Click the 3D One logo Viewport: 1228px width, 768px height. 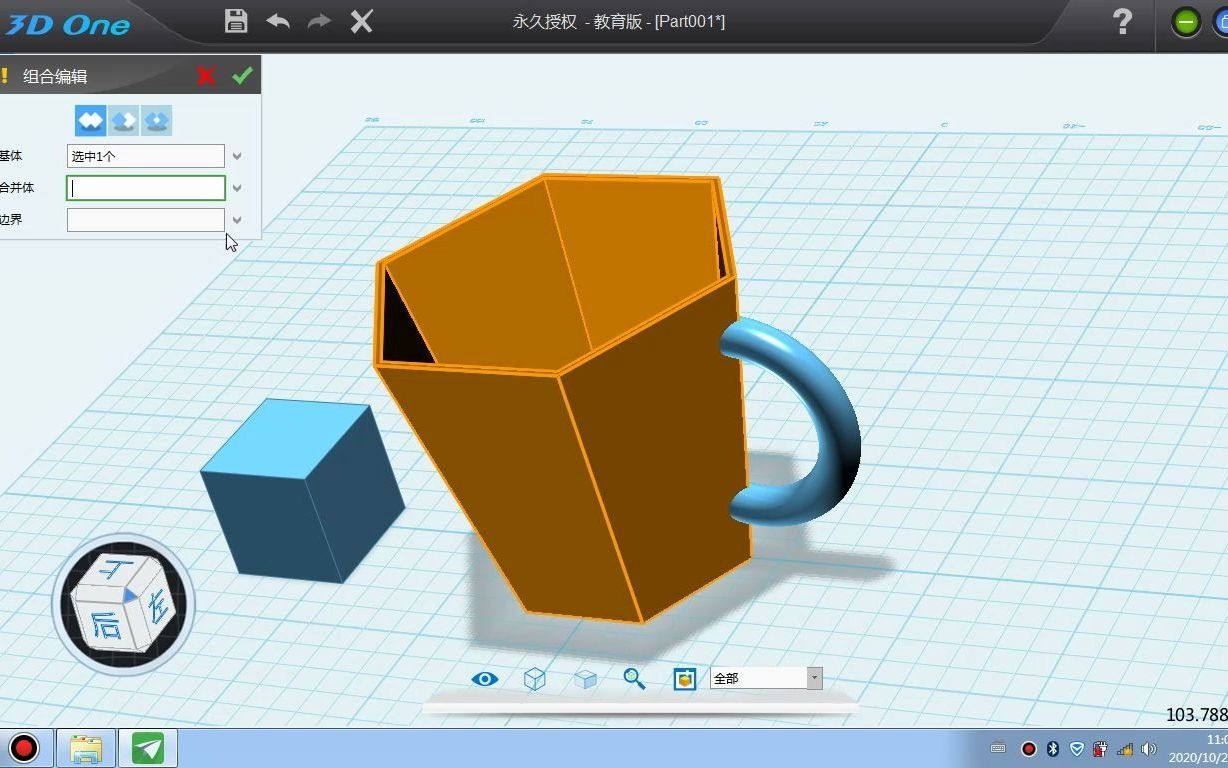[66, 24]
